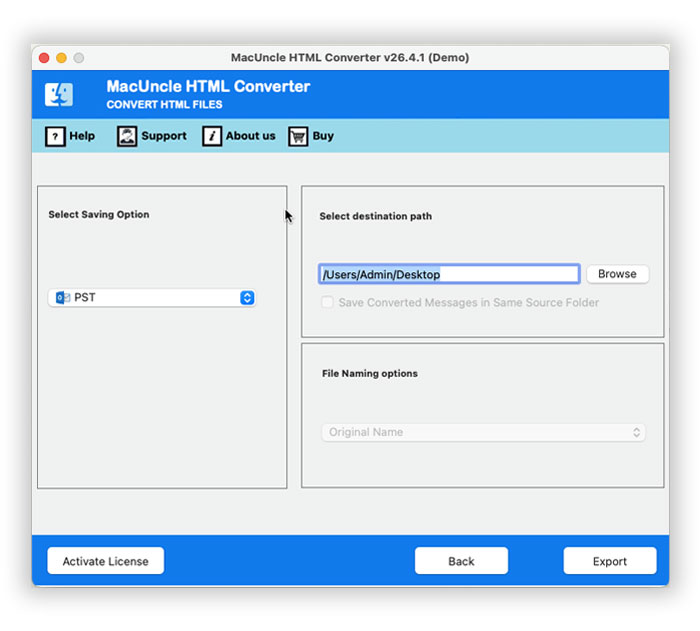
Task: Click the Activate License button
Action: (x=106, y=561)
